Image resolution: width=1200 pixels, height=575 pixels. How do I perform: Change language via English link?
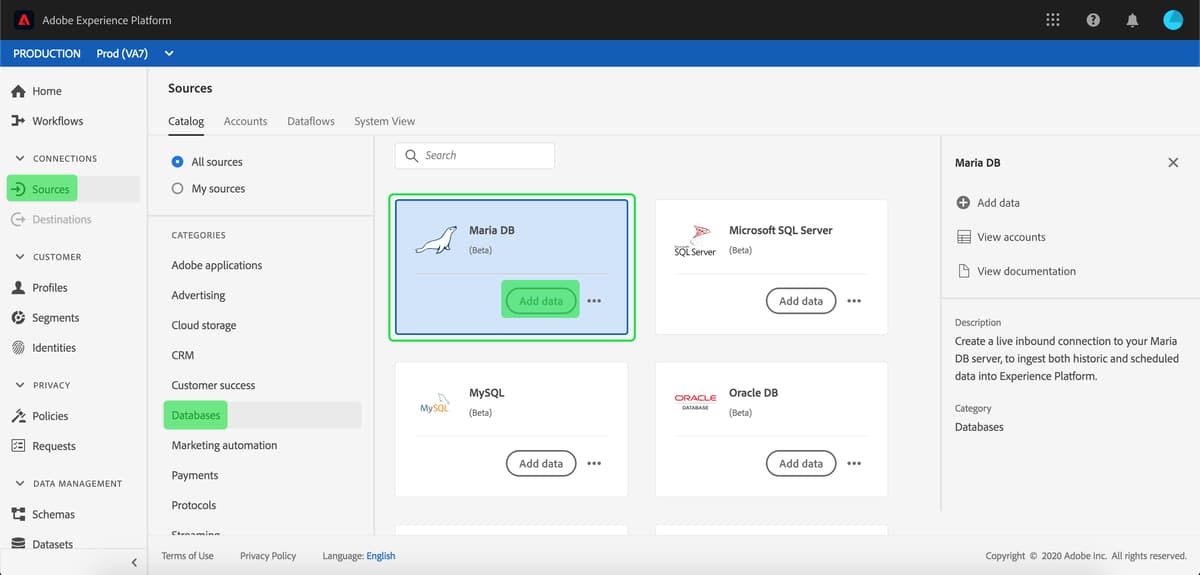click(x=380, y=556)
